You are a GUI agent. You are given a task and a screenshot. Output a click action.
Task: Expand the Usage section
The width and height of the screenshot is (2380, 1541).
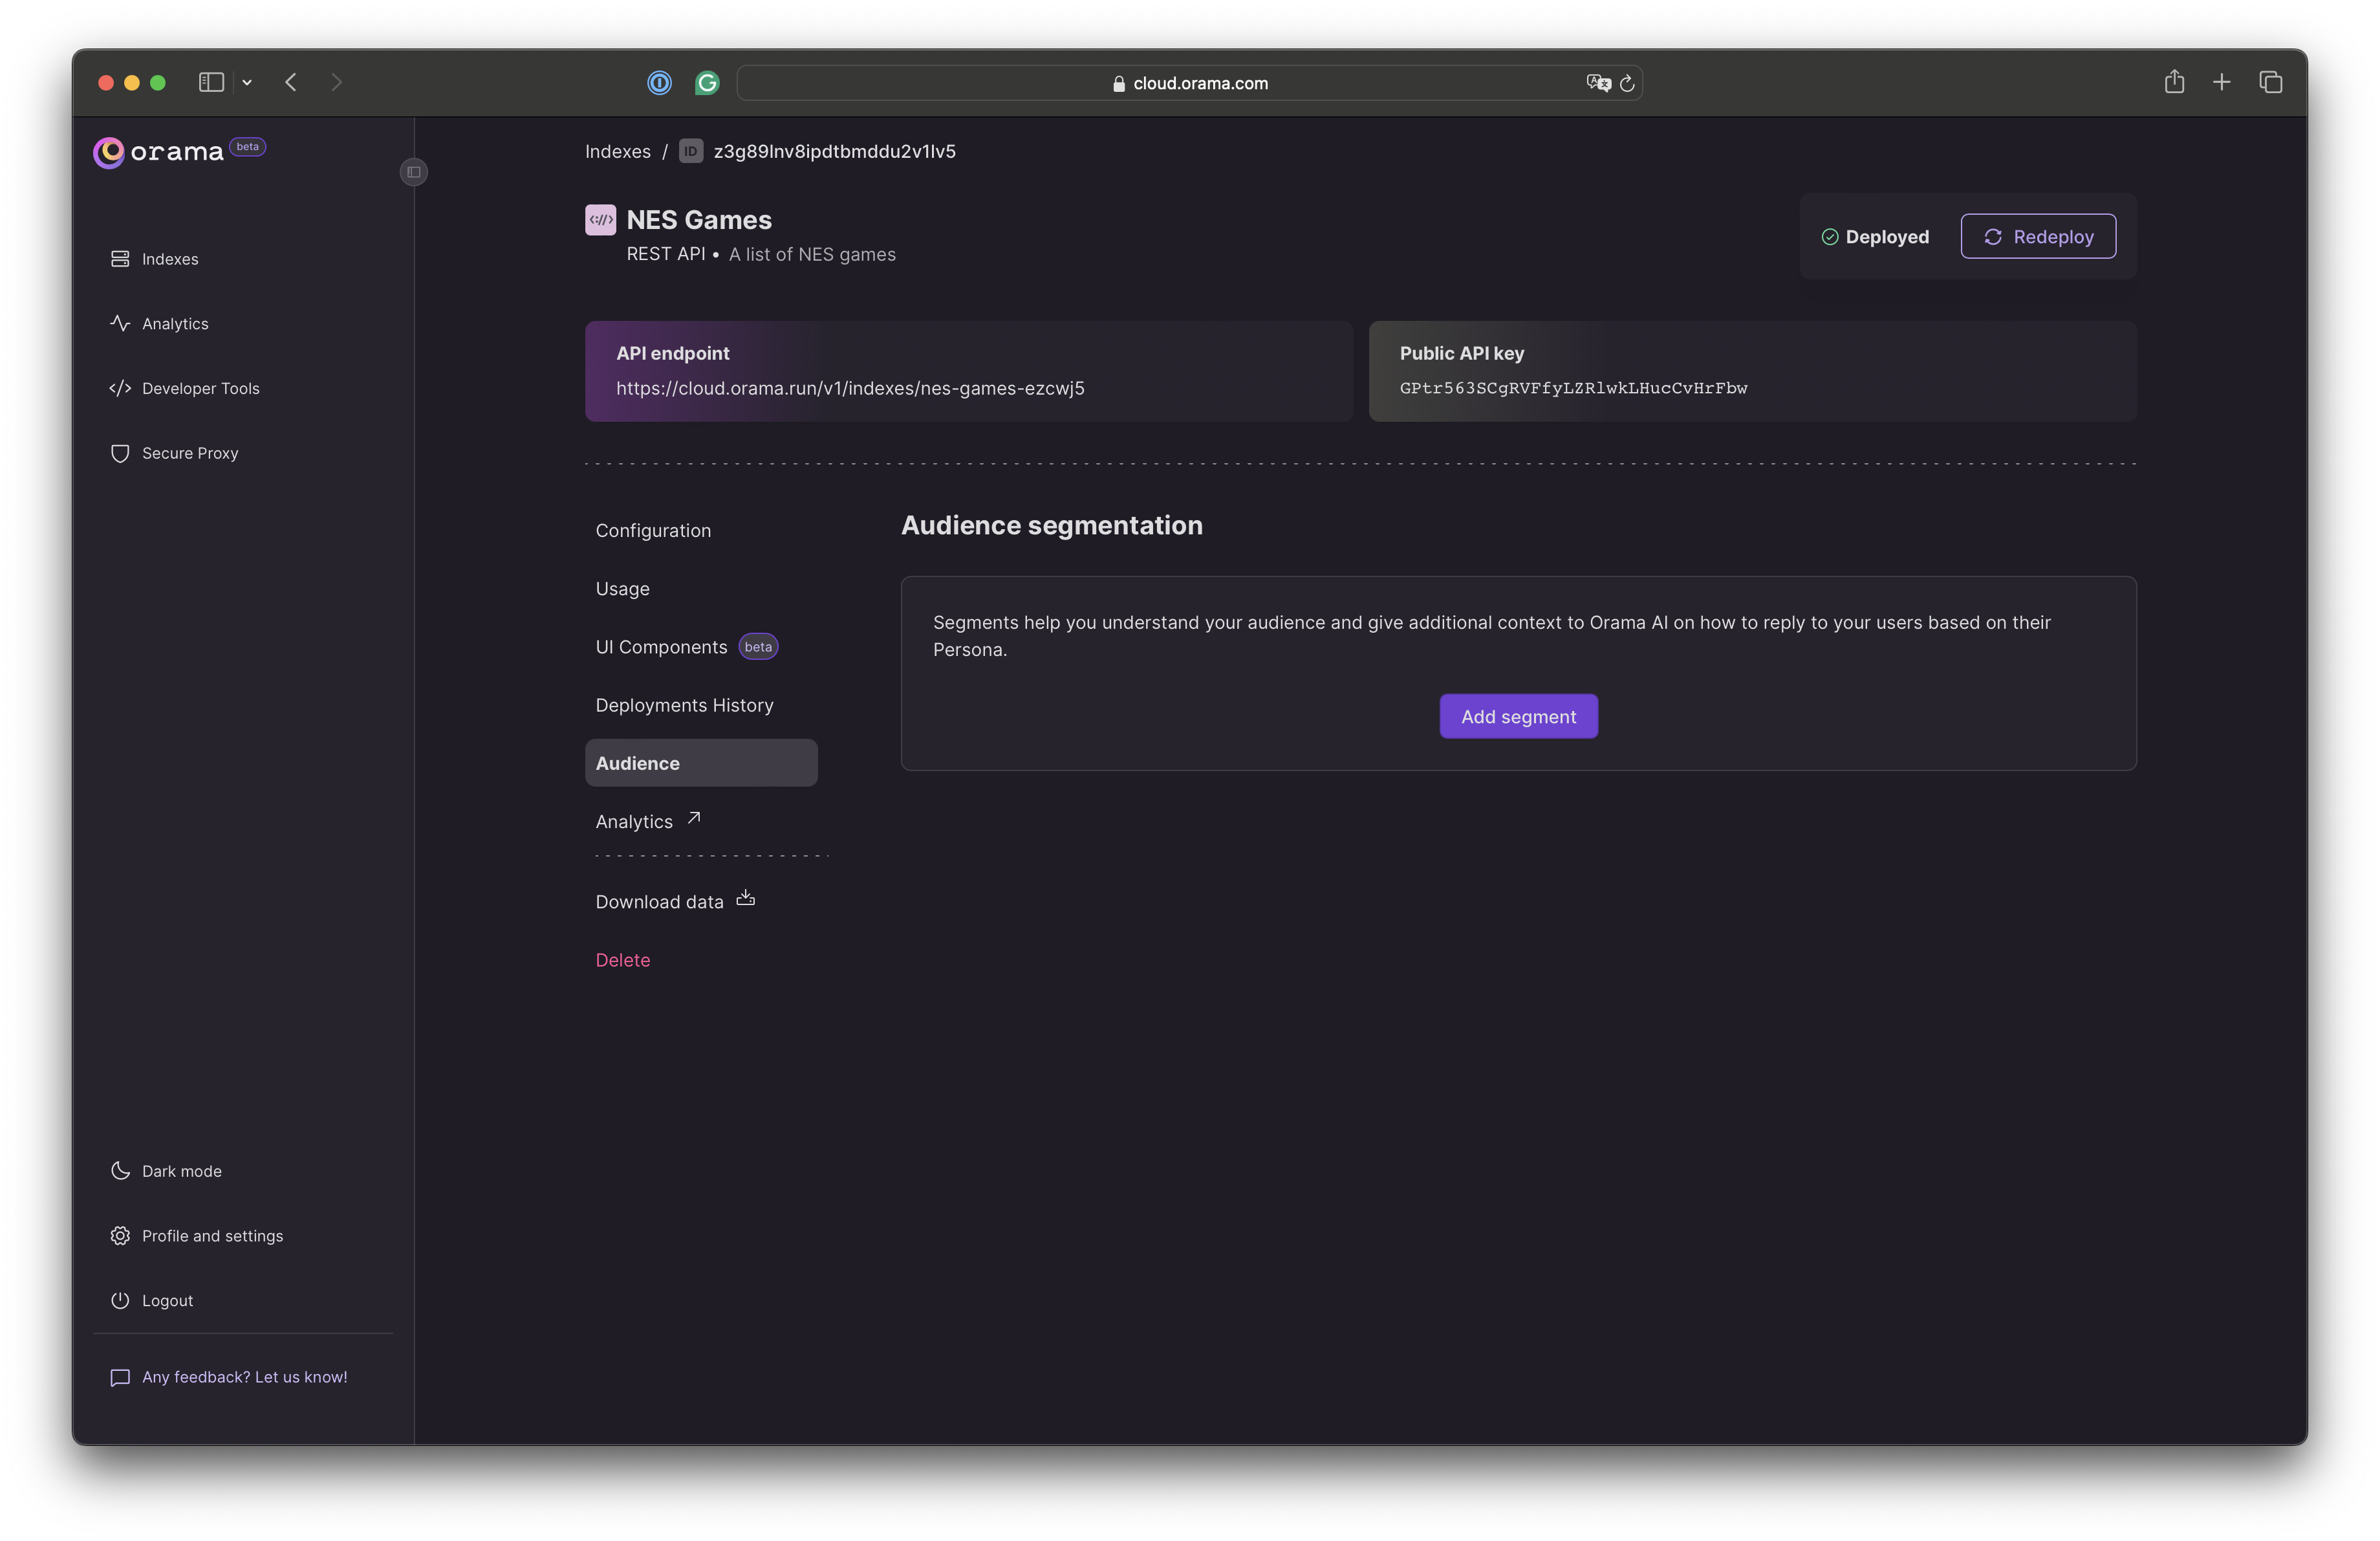point(623,588)
